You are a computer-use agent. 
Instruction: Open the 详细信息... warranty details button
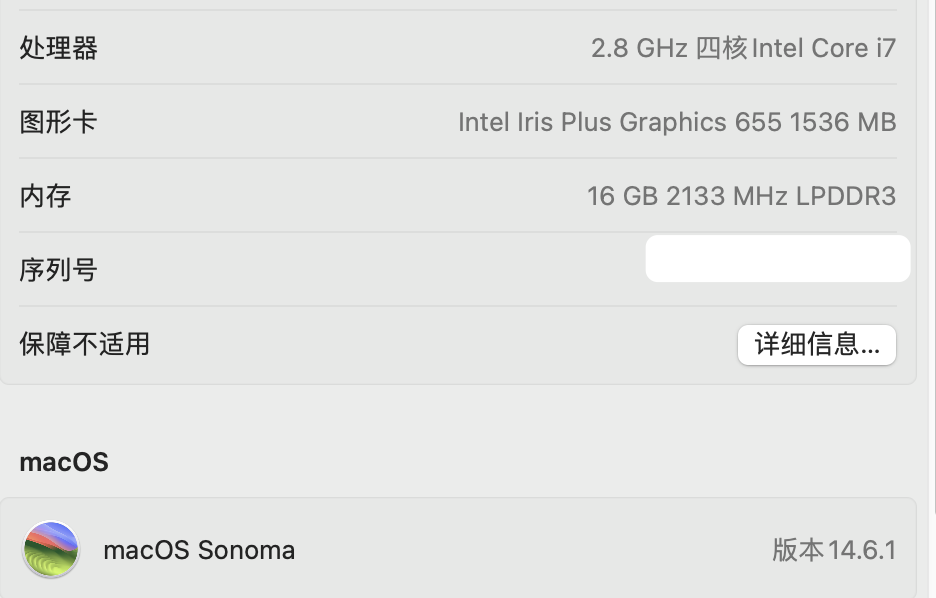click(x=817, y=344)
